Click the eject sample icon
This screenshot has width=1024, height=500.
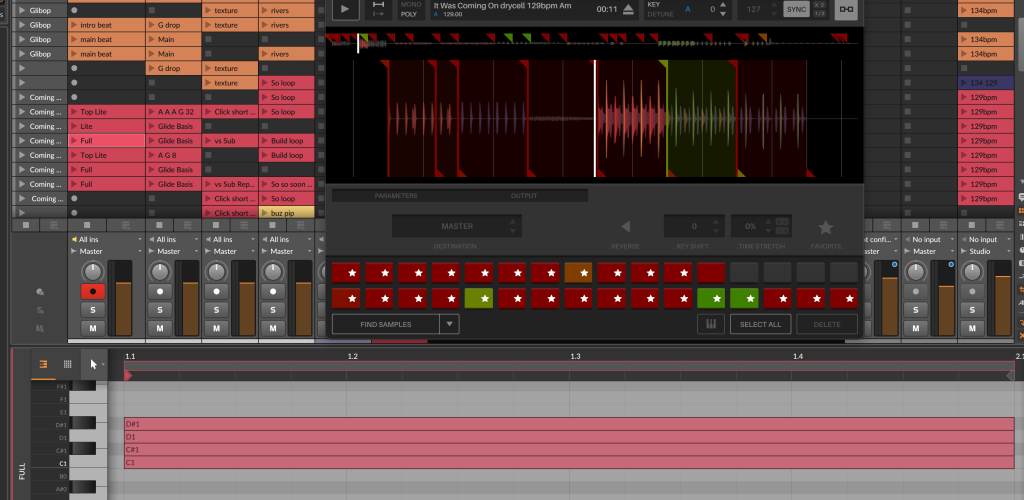(x=628, y=10)
